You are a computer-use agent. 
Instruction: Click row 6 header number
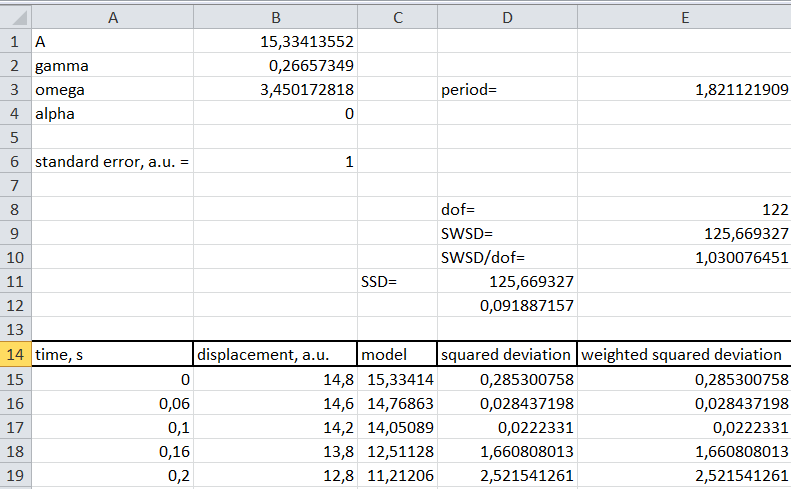pos(15,161)
